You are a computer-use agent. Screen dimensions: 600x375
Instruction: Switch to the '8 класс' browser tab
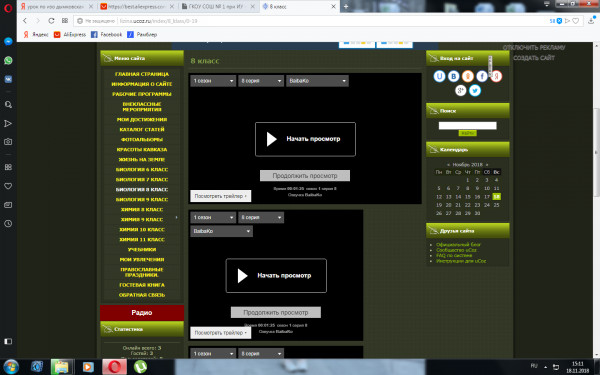tap(298, 7)
